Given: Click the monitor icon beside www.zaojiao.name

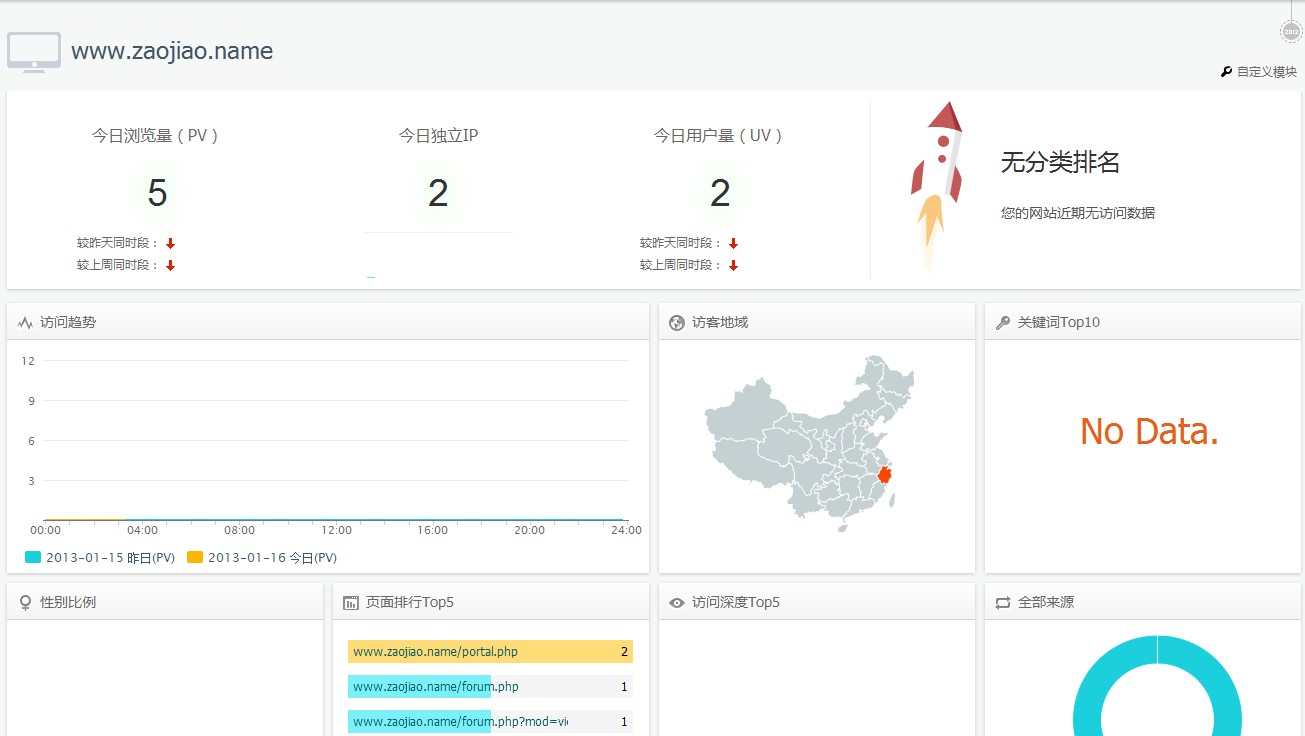Looking at the screenshot, I should coord(34,52).
